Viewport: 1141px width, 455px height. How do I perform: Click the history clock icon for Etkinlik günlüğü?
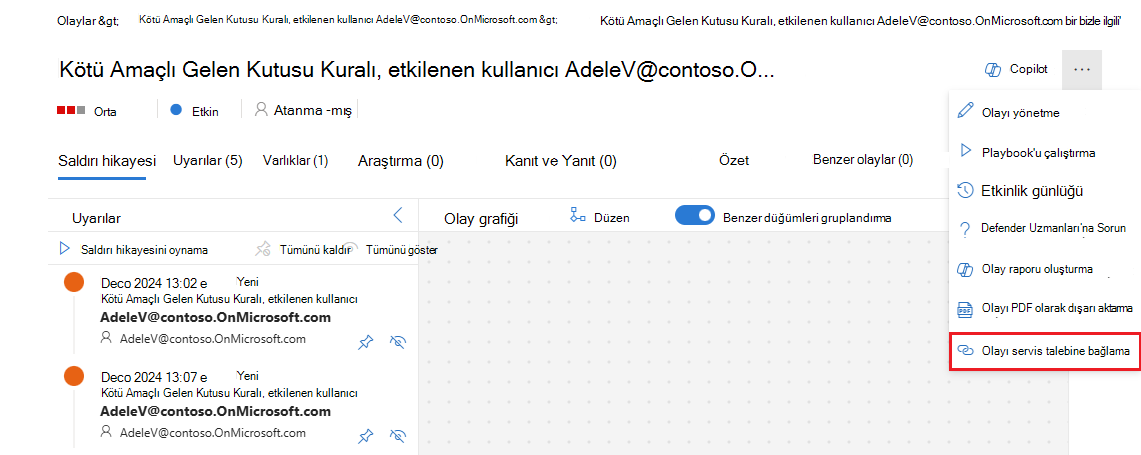pyautogui.click(x=965, y=191)
